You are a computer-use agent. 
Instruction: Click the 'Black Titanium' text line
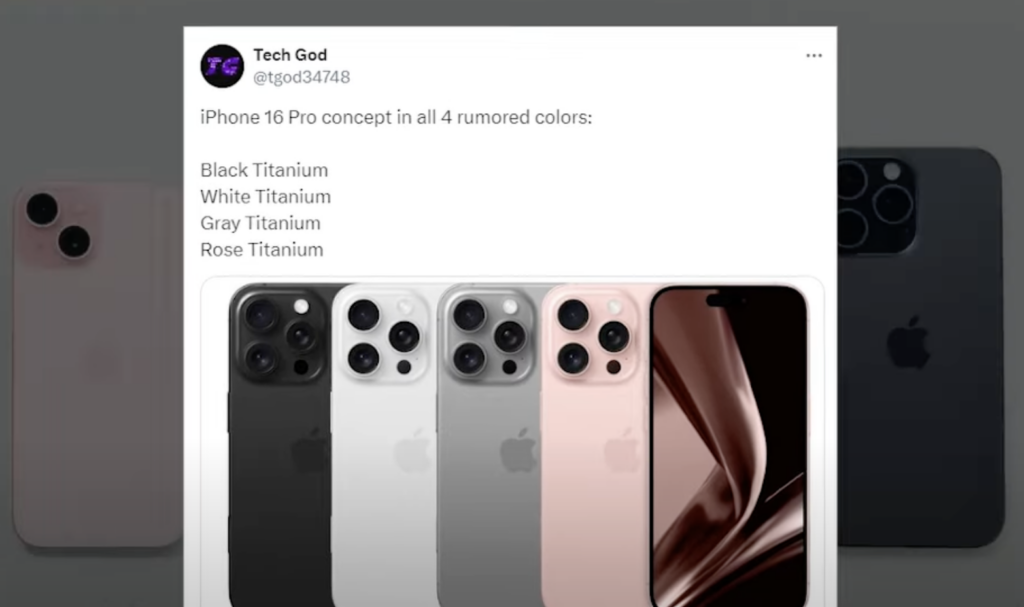[264, 170]
